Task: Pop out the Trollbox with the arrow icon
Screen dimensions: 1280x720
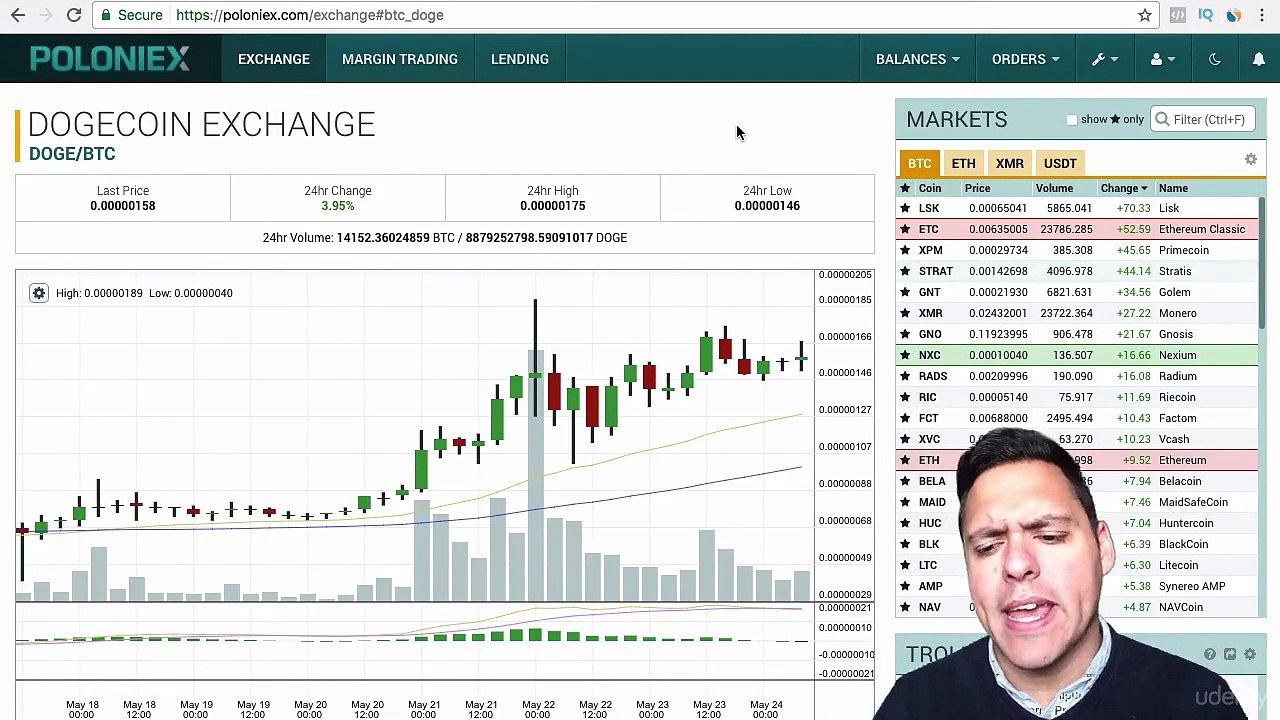Action: [x=1230, y=654]
